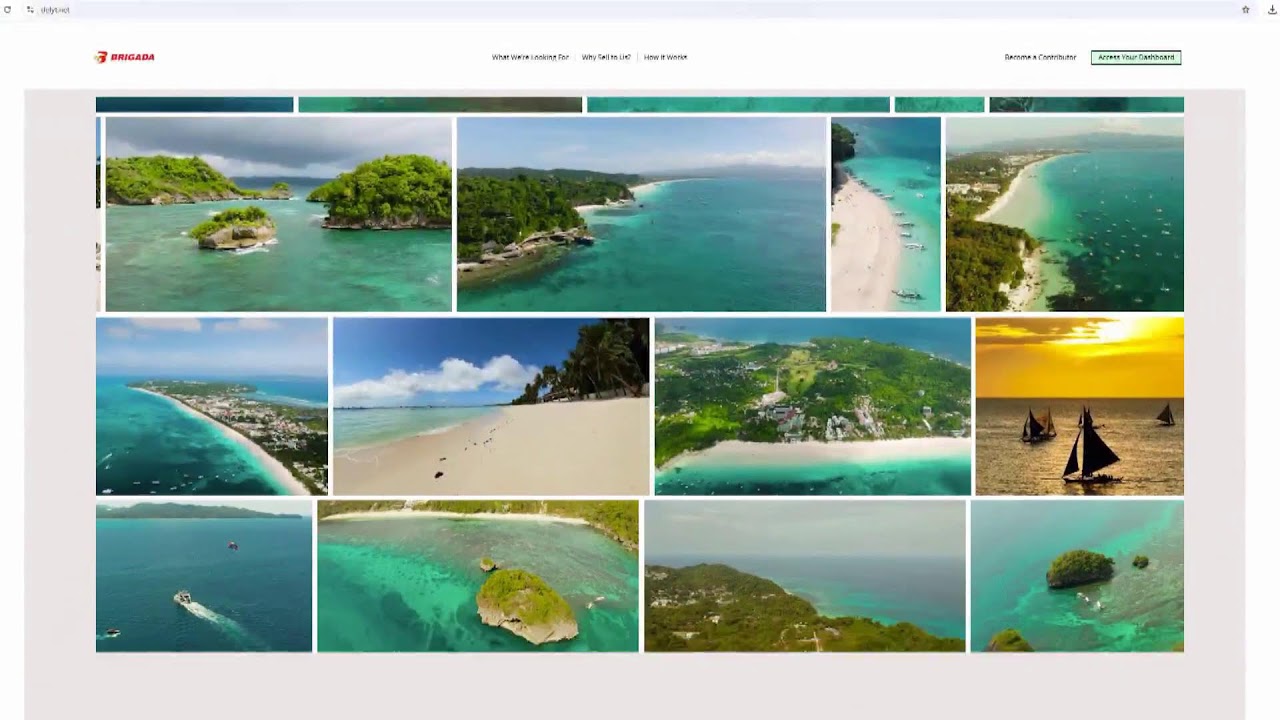Click Access Your Dashboard button

[1136, 57]
